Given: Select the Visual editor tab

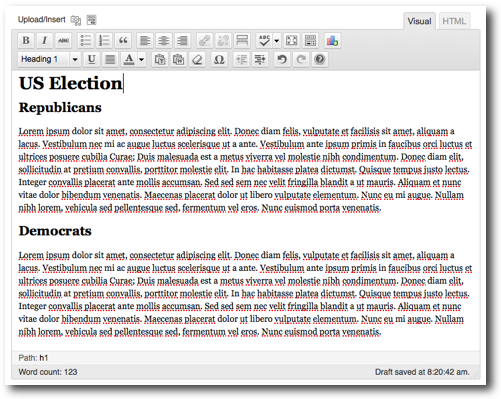Looking at the screenshot, I should click(x=419, y=21).
